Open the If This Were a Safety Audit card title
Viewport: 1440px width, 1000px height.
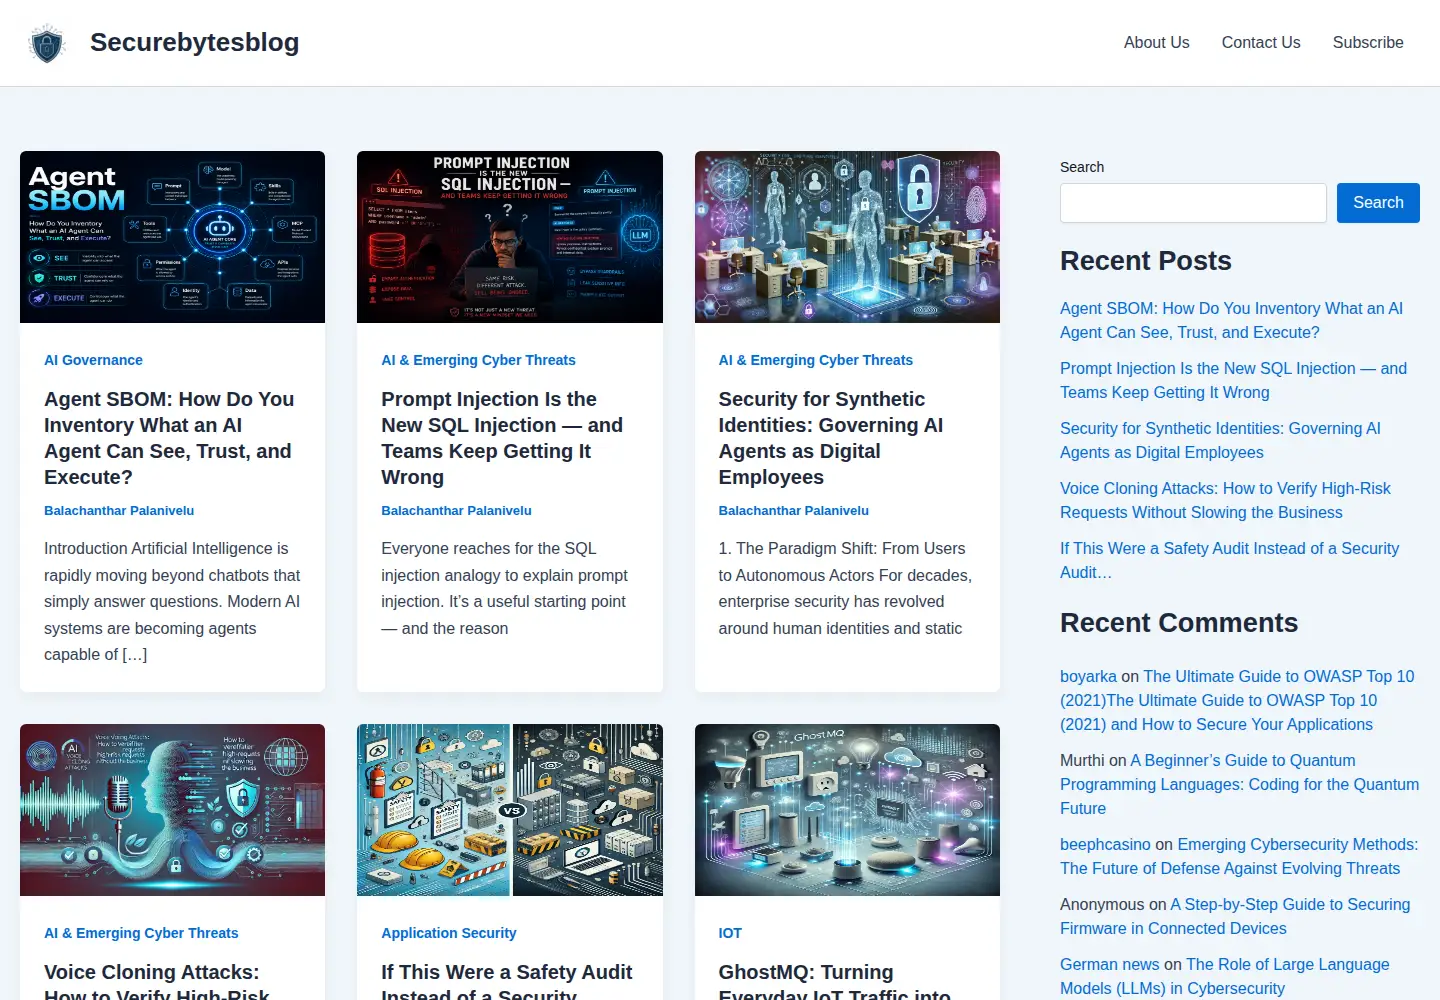(507, 984)
